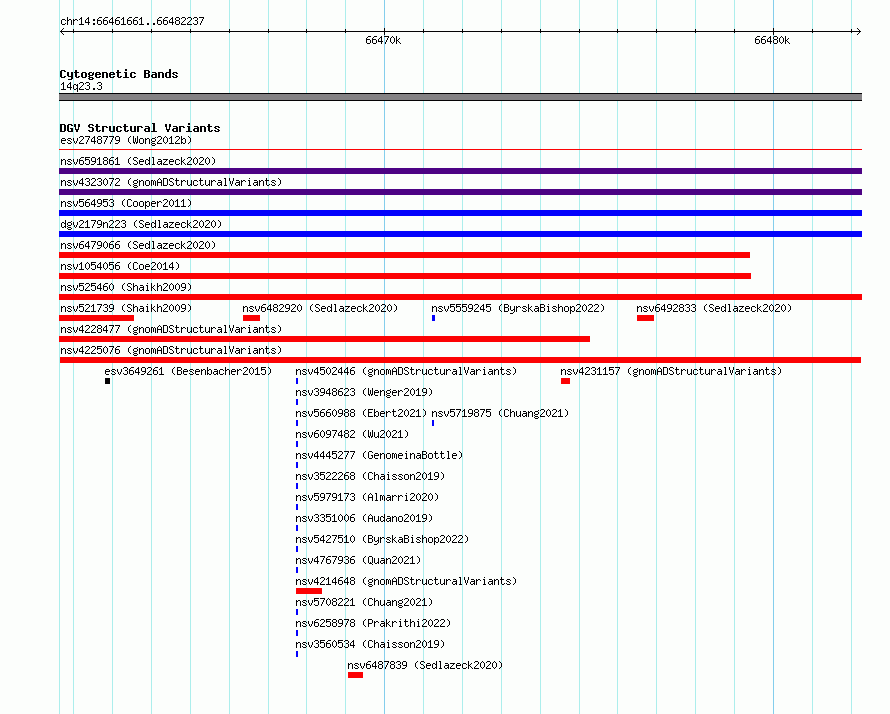Click the ruler's left arrow end
Screen dimensions: 890x714
(x=63, y=31)
